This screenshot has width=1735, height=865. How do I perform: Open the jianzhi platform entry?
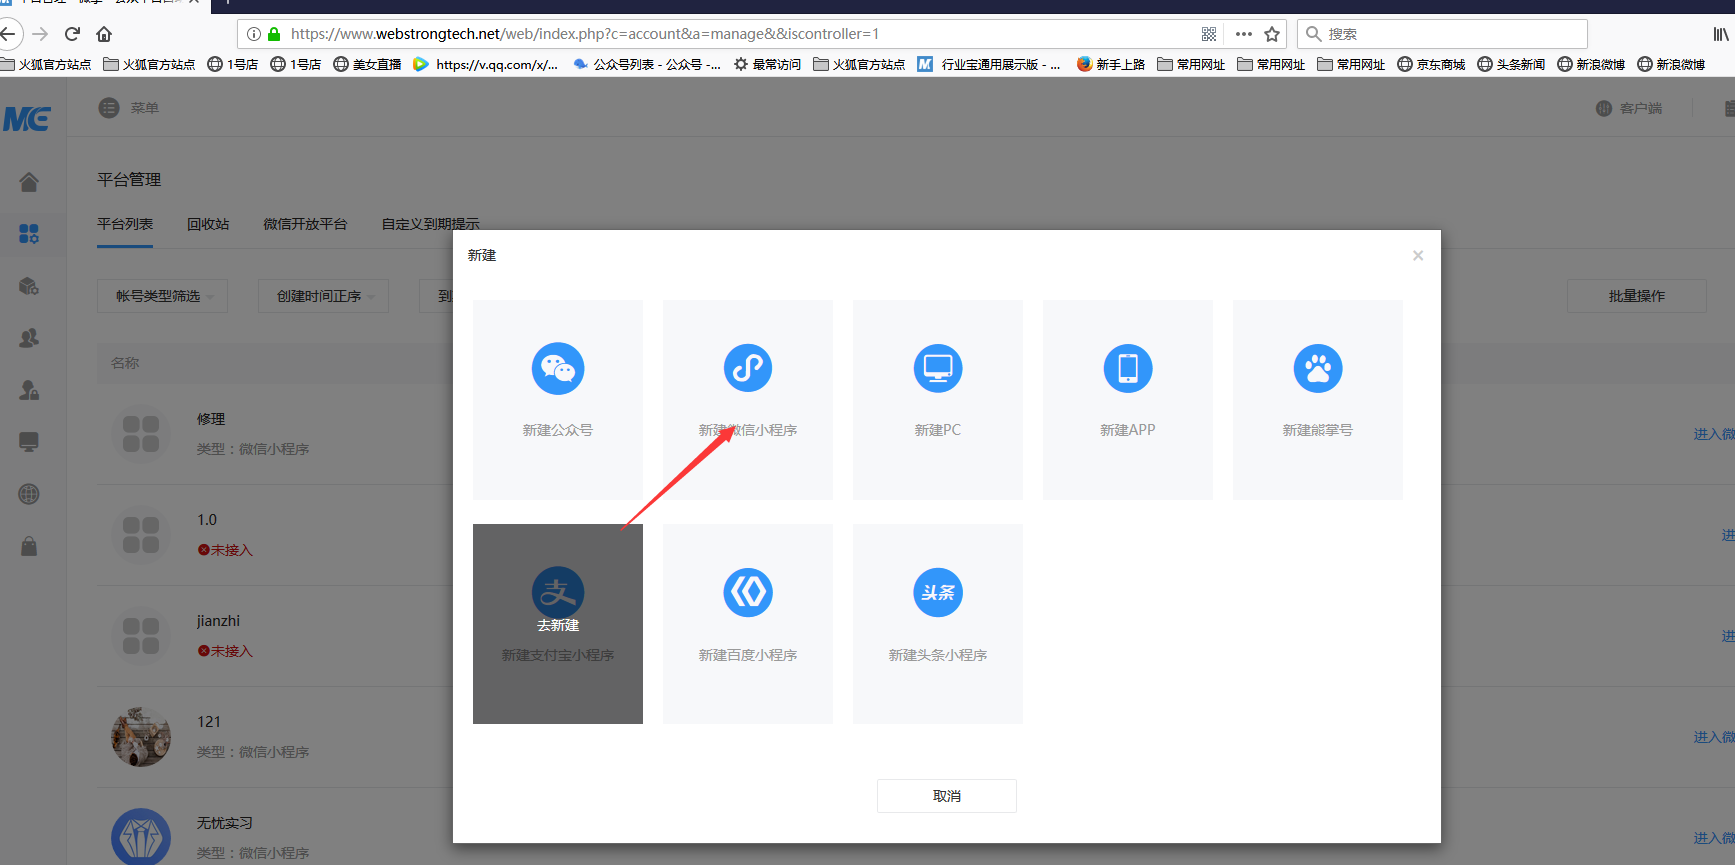click(x=218, y=621)
